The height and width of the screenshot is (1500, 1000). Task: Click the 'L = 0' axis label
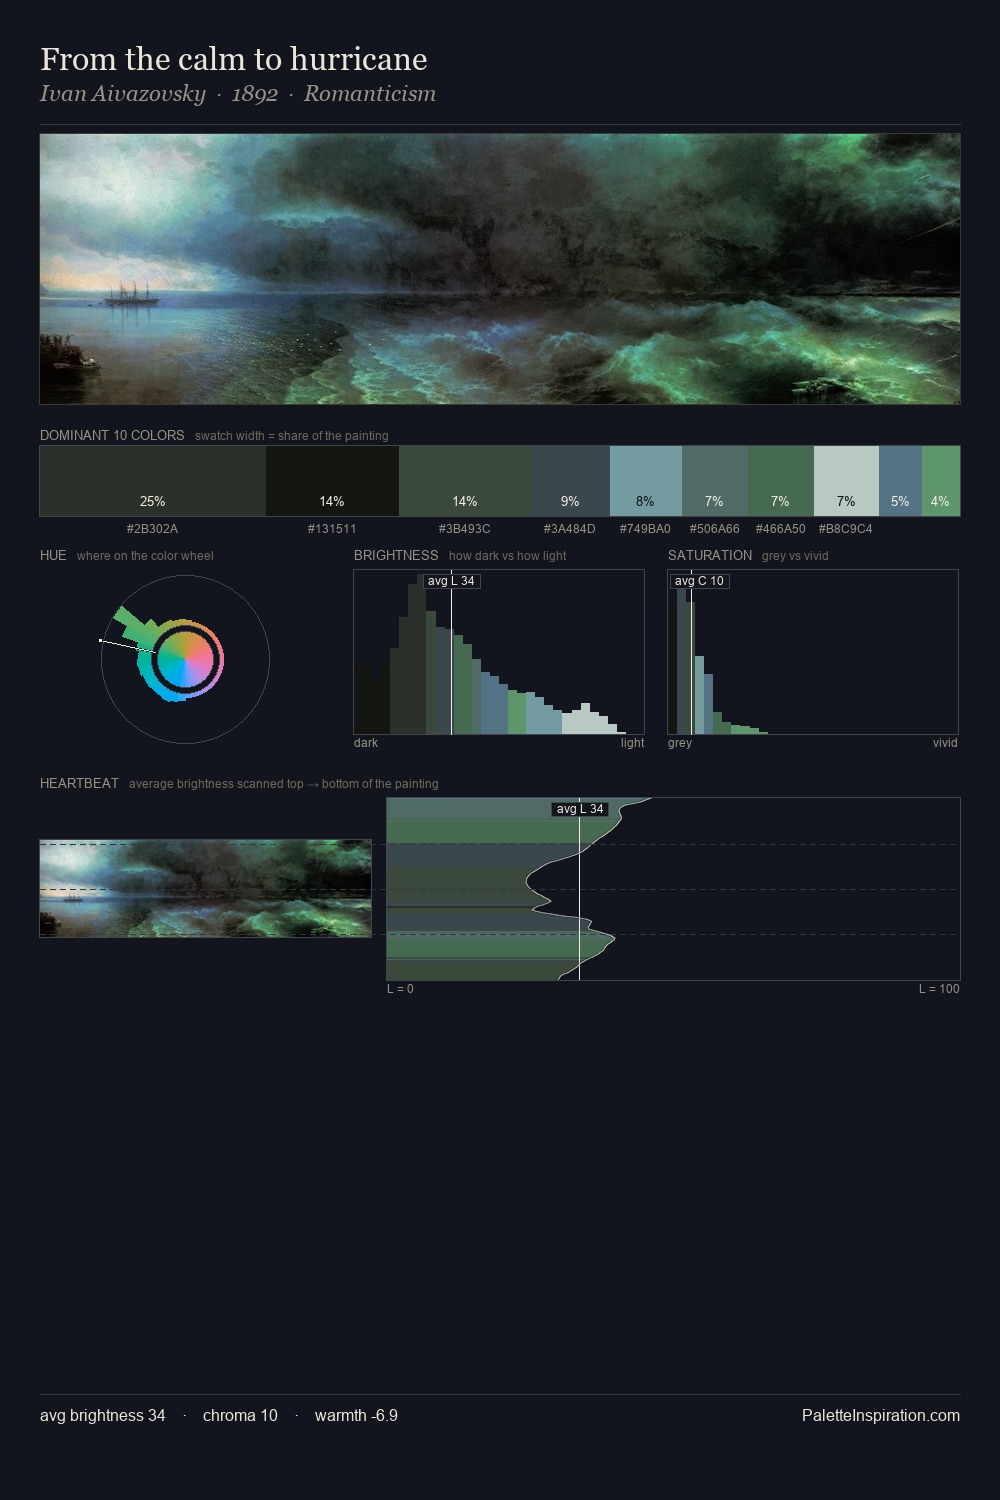[400, 989]
